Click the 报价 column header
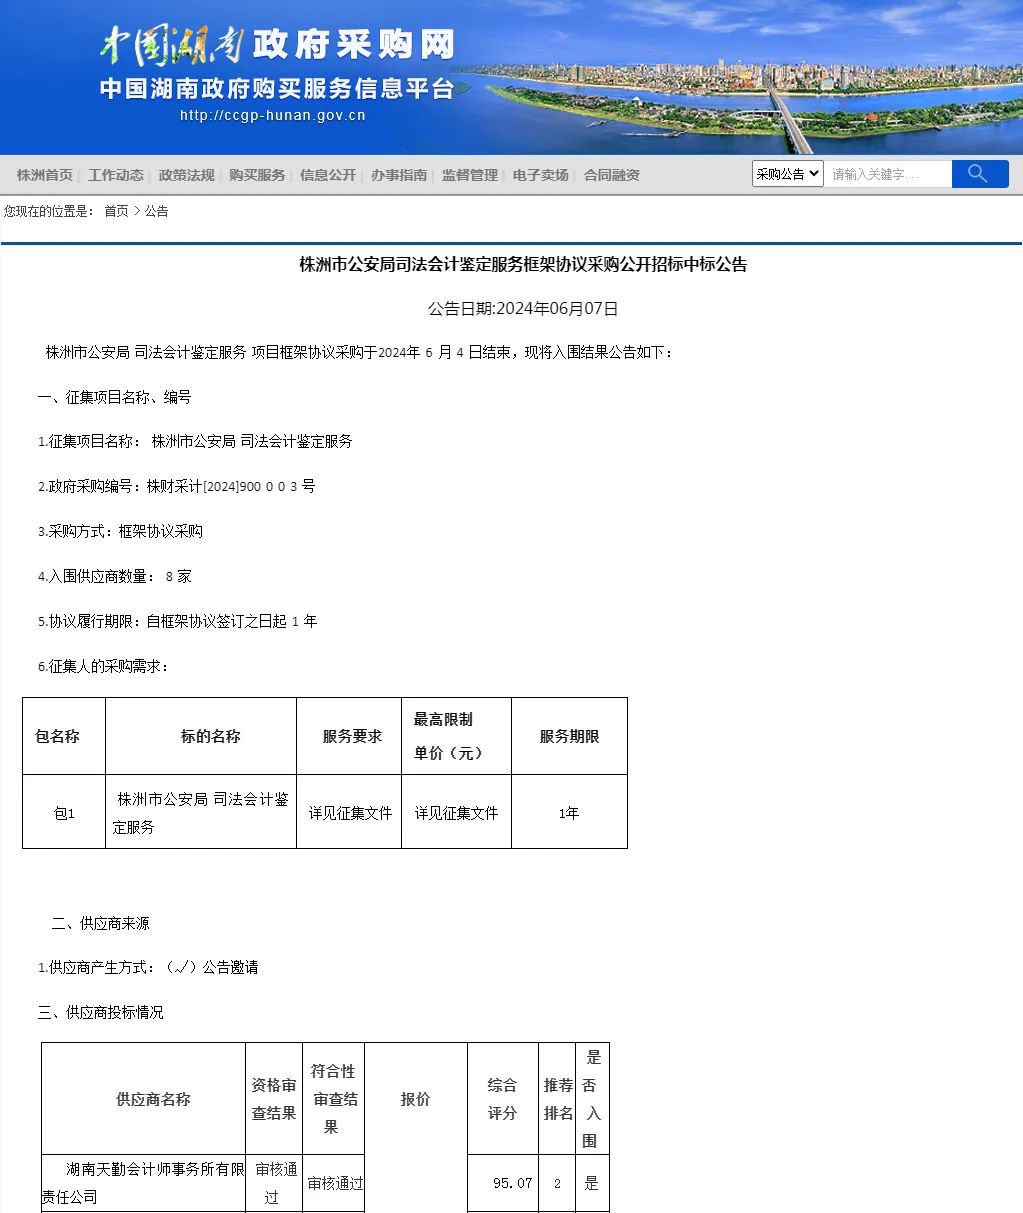Viewport: 1023px width, 1213px height. [x=416, y=1099]
